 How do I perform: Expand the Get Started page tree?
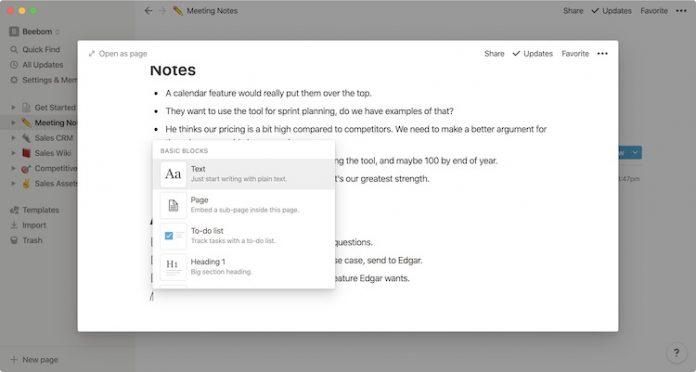click(13, 107)
